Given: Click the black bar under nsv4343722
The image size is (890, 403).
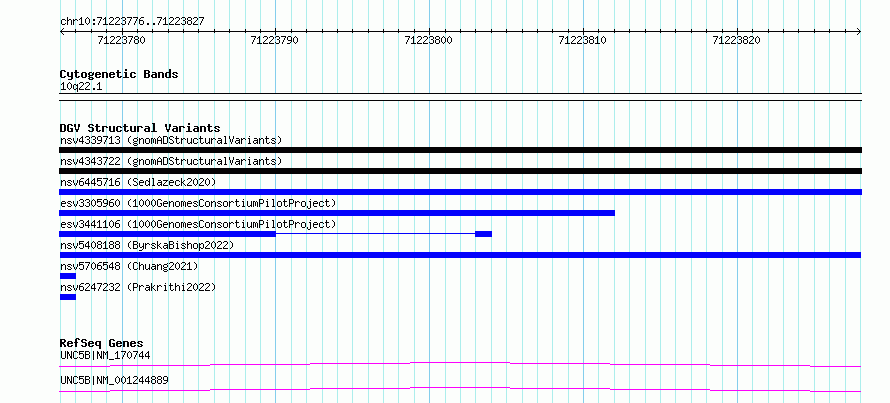Looking at the screenshot, I should pos(460,171).
